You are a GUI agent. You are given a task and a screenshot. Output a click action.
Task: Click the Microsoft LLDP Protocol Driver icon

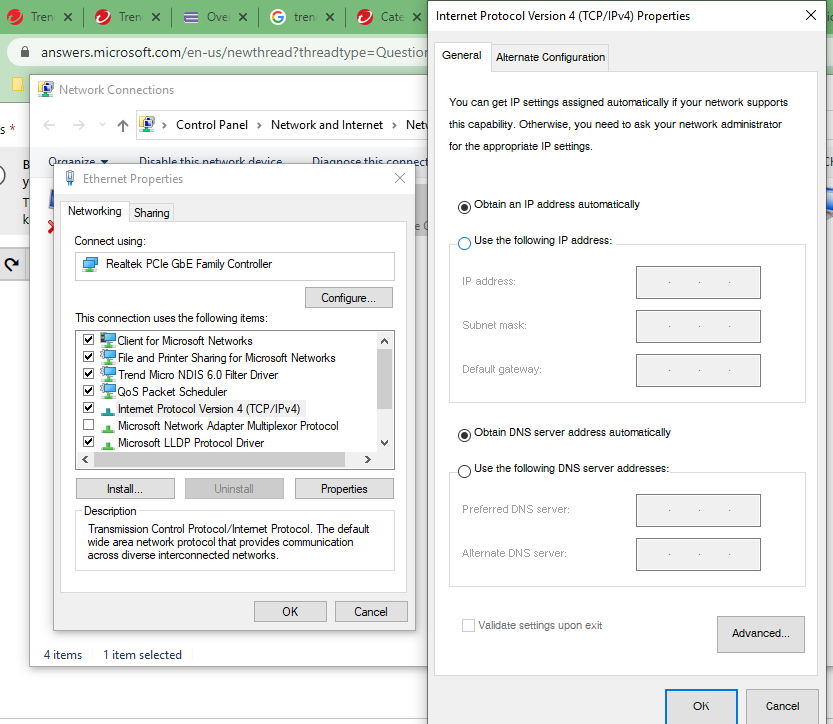tap(108, 444)
